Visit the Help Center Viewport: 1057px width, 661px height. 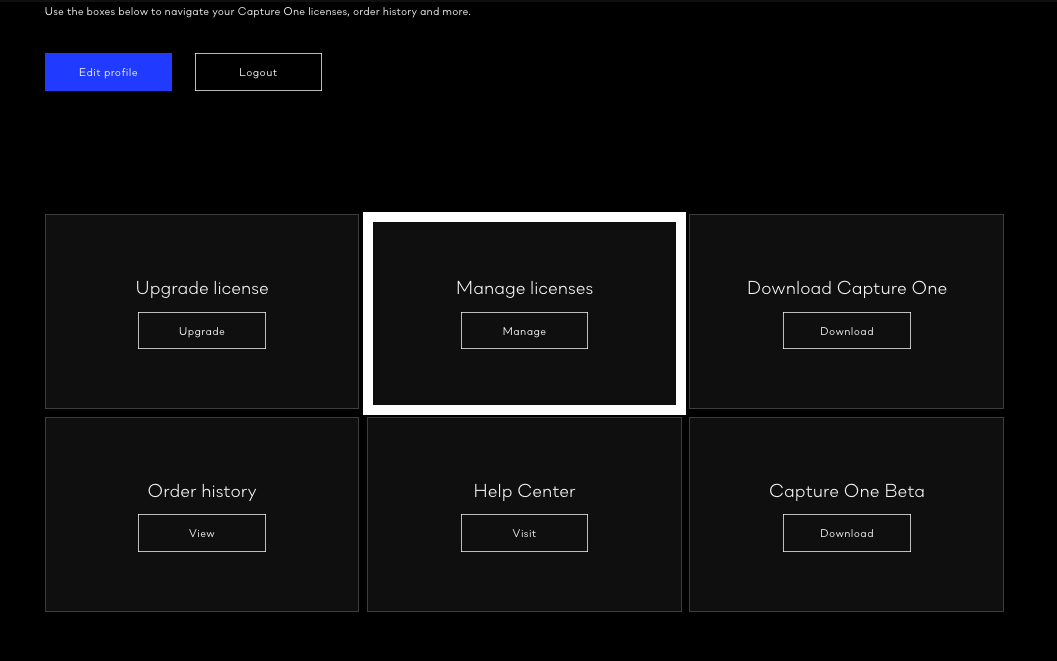[524, 533]
